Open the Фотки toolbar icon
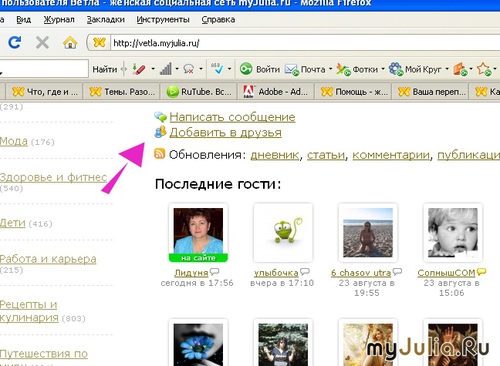 343,69
